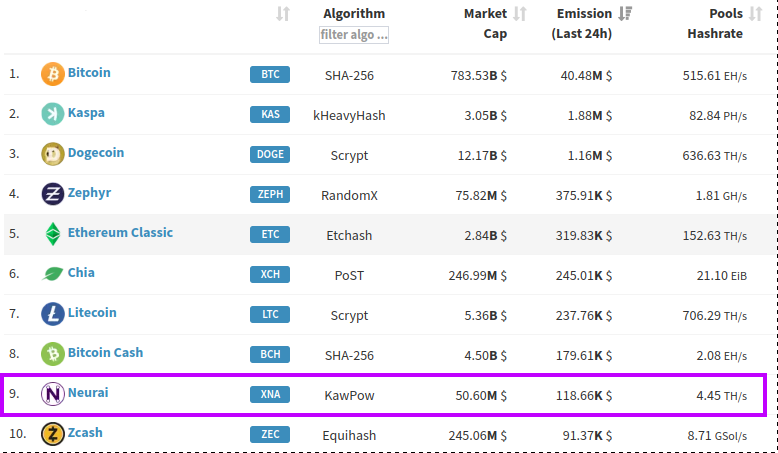Sort by the ticker column arrows
Image resolution: width=778 pixels, height=453 pixels.
point(283,13)
